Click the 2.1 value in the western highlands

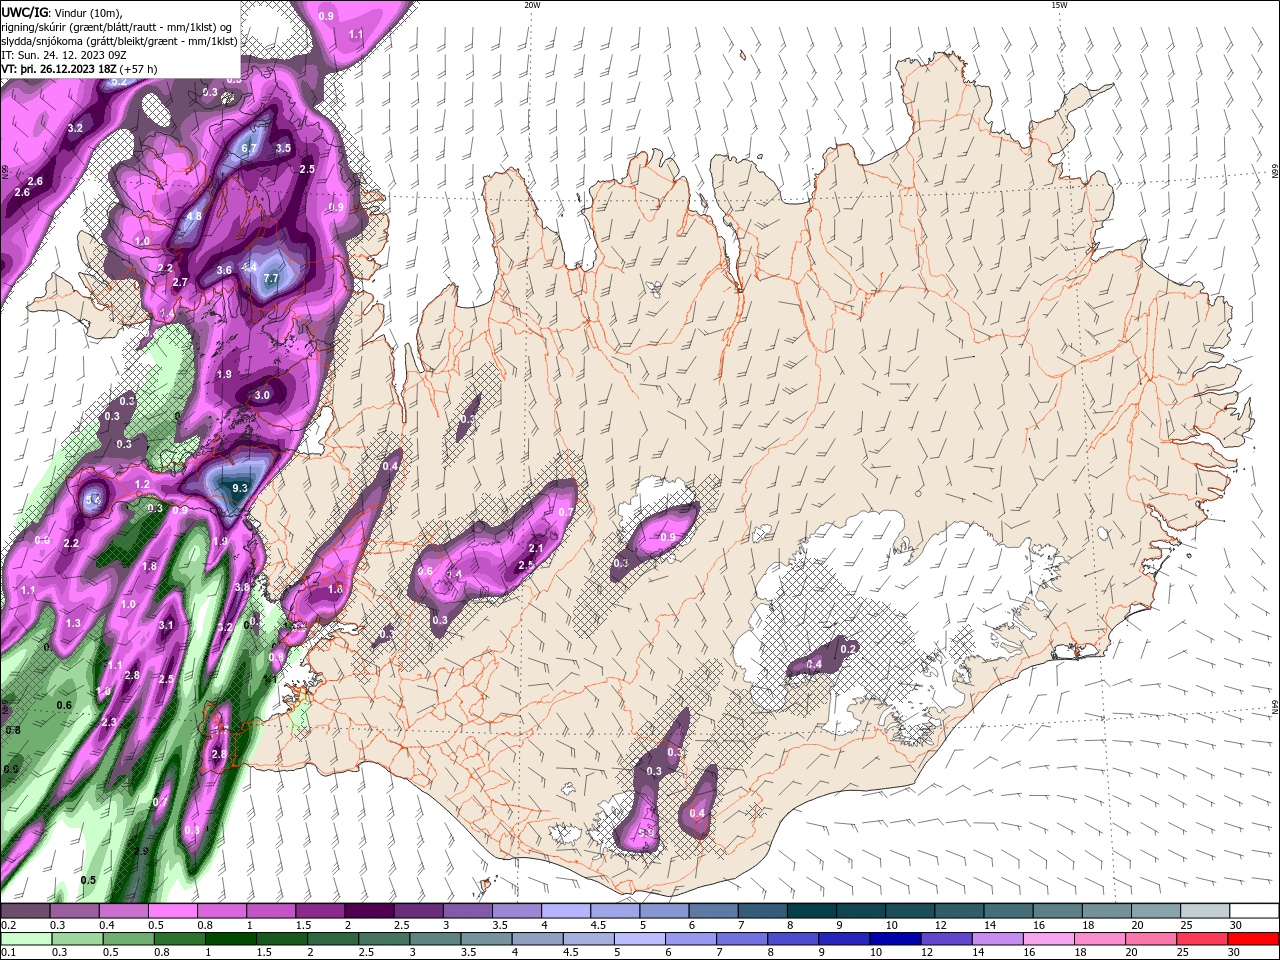[535, 548]
